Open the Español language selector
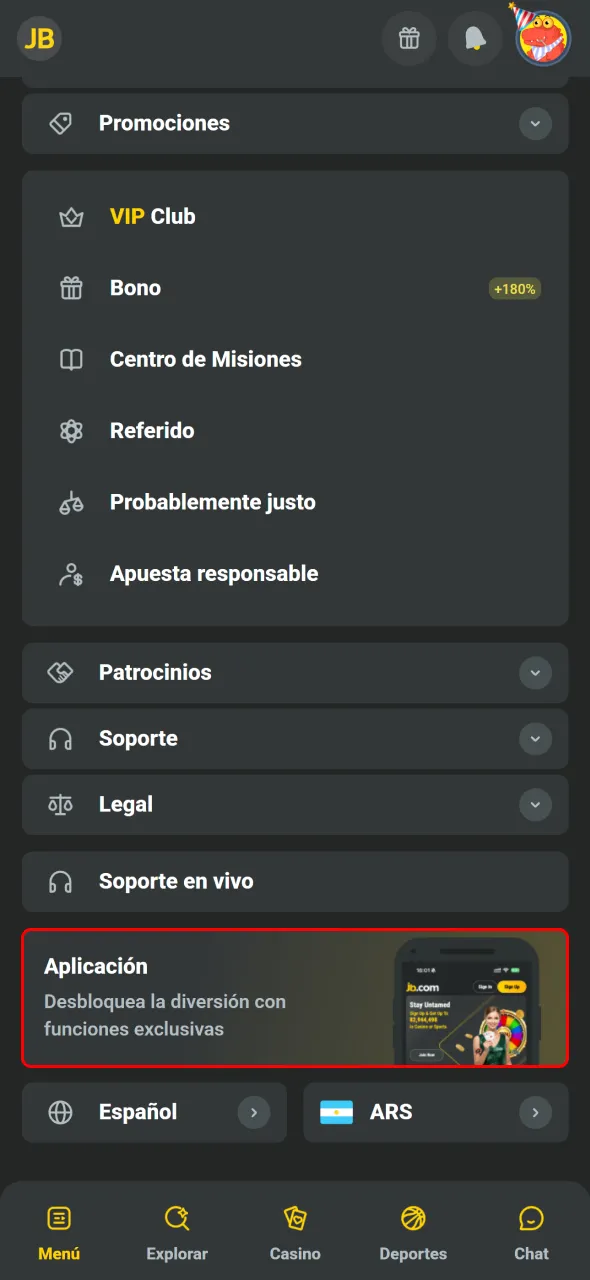The height and width of the screenshot is (1280, 590). pos(154,1112)
